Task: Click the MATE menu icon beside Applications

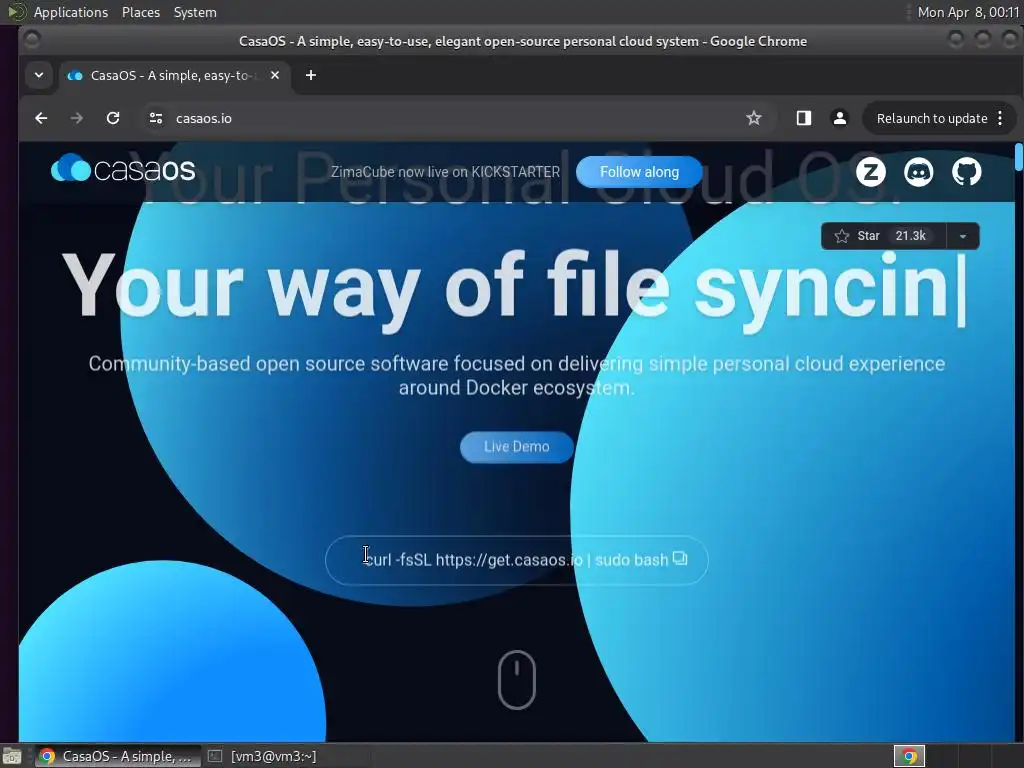Action: tap(16, 12)
